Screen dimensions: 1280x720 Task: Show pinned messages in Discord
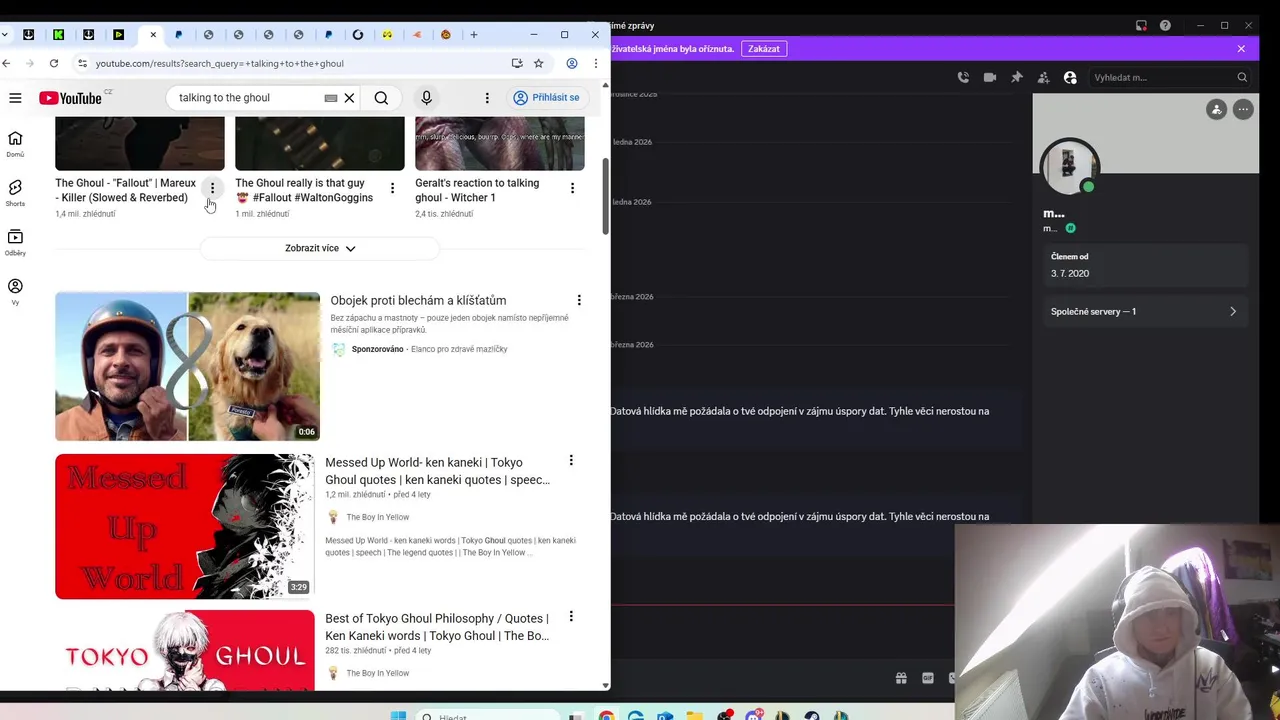pos(1017,77)
